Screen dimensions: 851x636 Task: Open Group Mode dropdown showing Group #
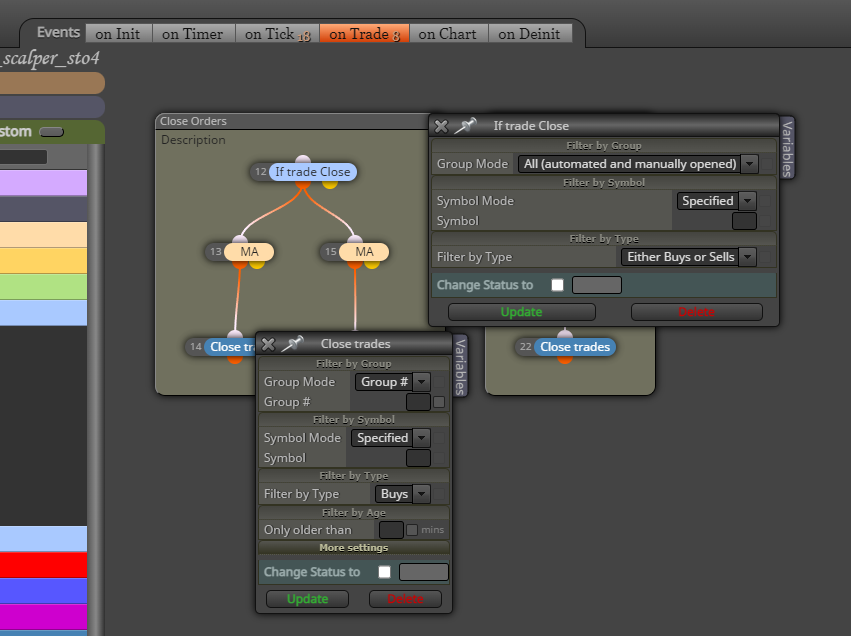pos(393,382)
